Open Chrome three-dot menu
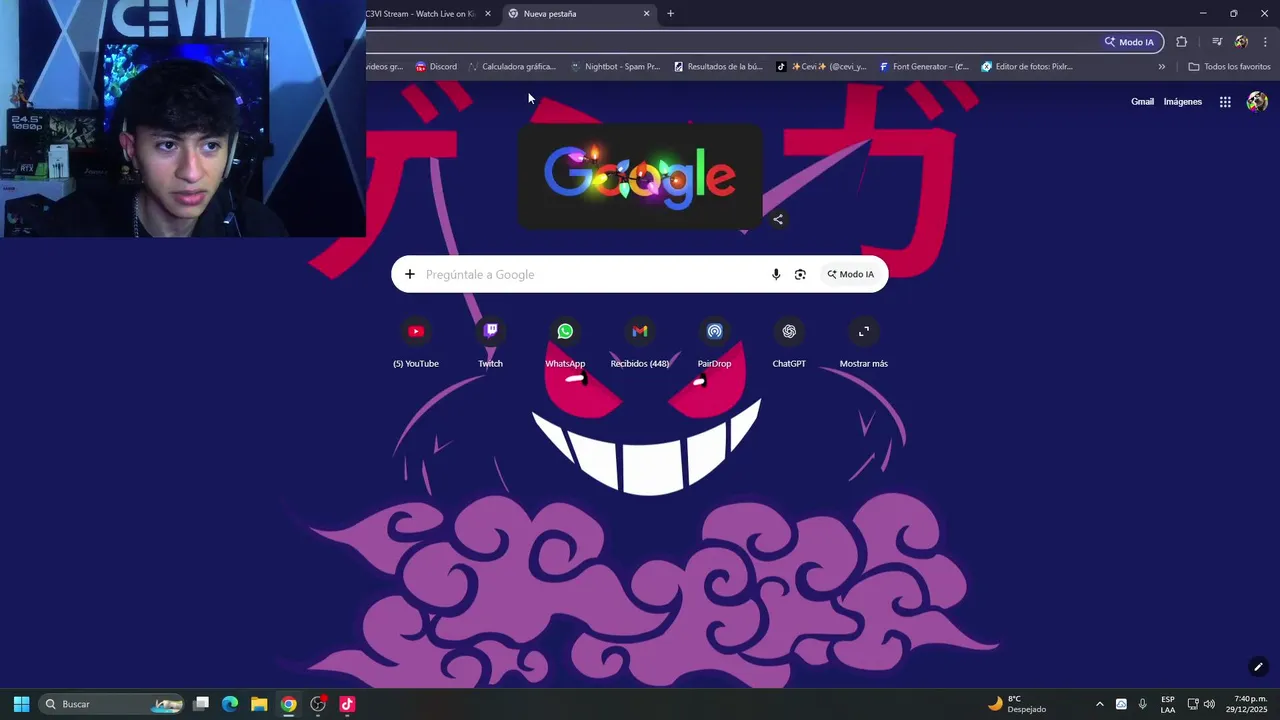The image size is (1280, 720). 1265,42
